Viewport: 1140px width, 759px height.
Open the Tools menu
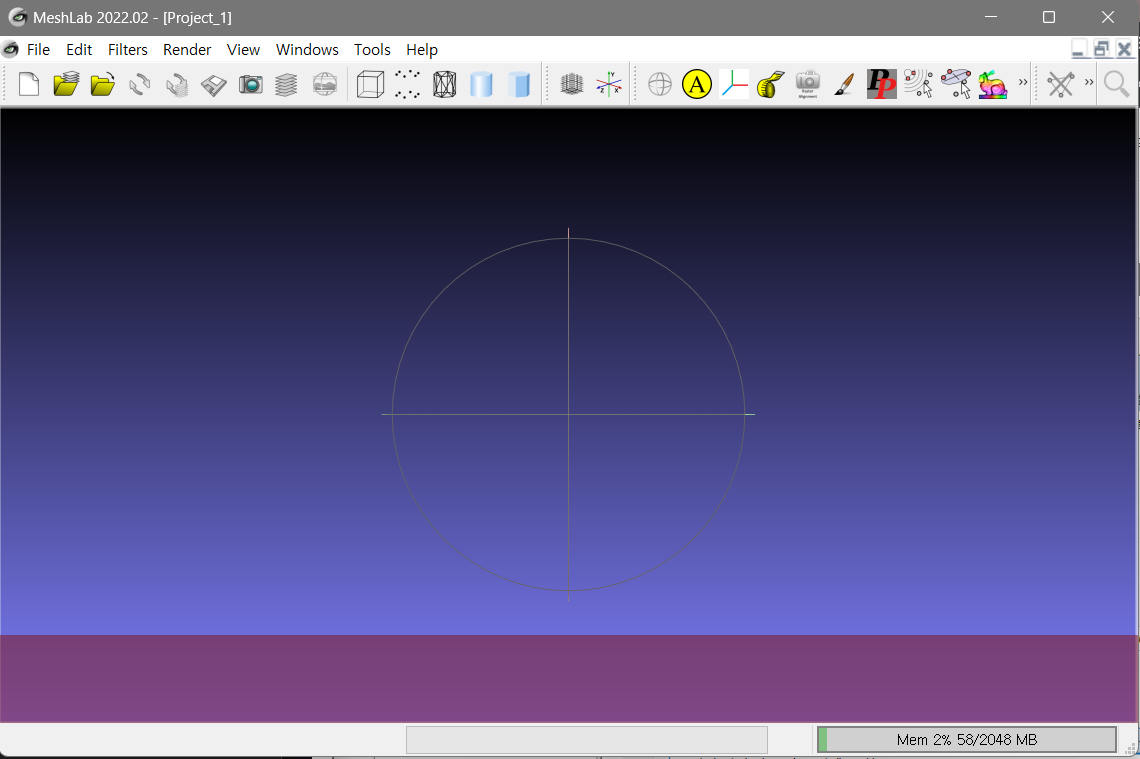coord(372,49)
